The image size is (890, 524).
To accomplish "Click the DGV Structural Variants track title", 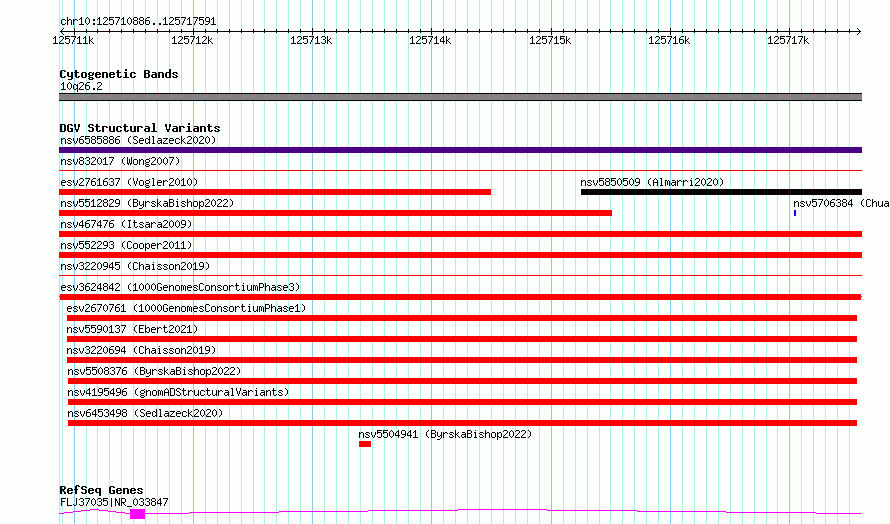I will coord(140,128).
